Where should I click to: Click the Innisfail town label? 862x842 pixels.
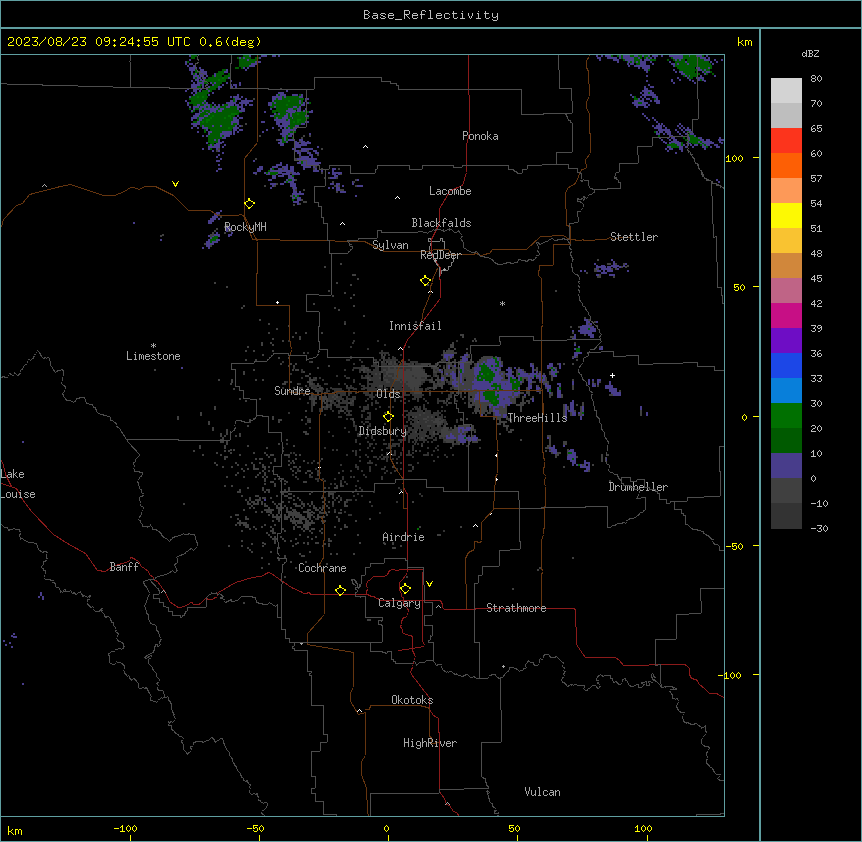(x=415, y=326)
